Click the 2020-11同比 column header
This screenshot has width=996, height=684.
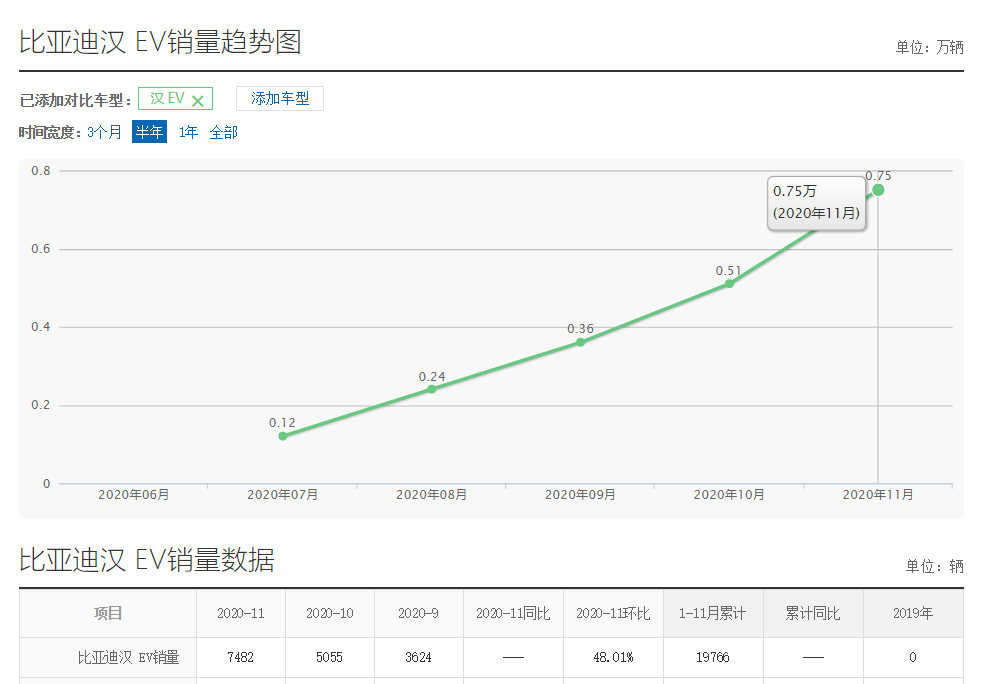(513, 613)
